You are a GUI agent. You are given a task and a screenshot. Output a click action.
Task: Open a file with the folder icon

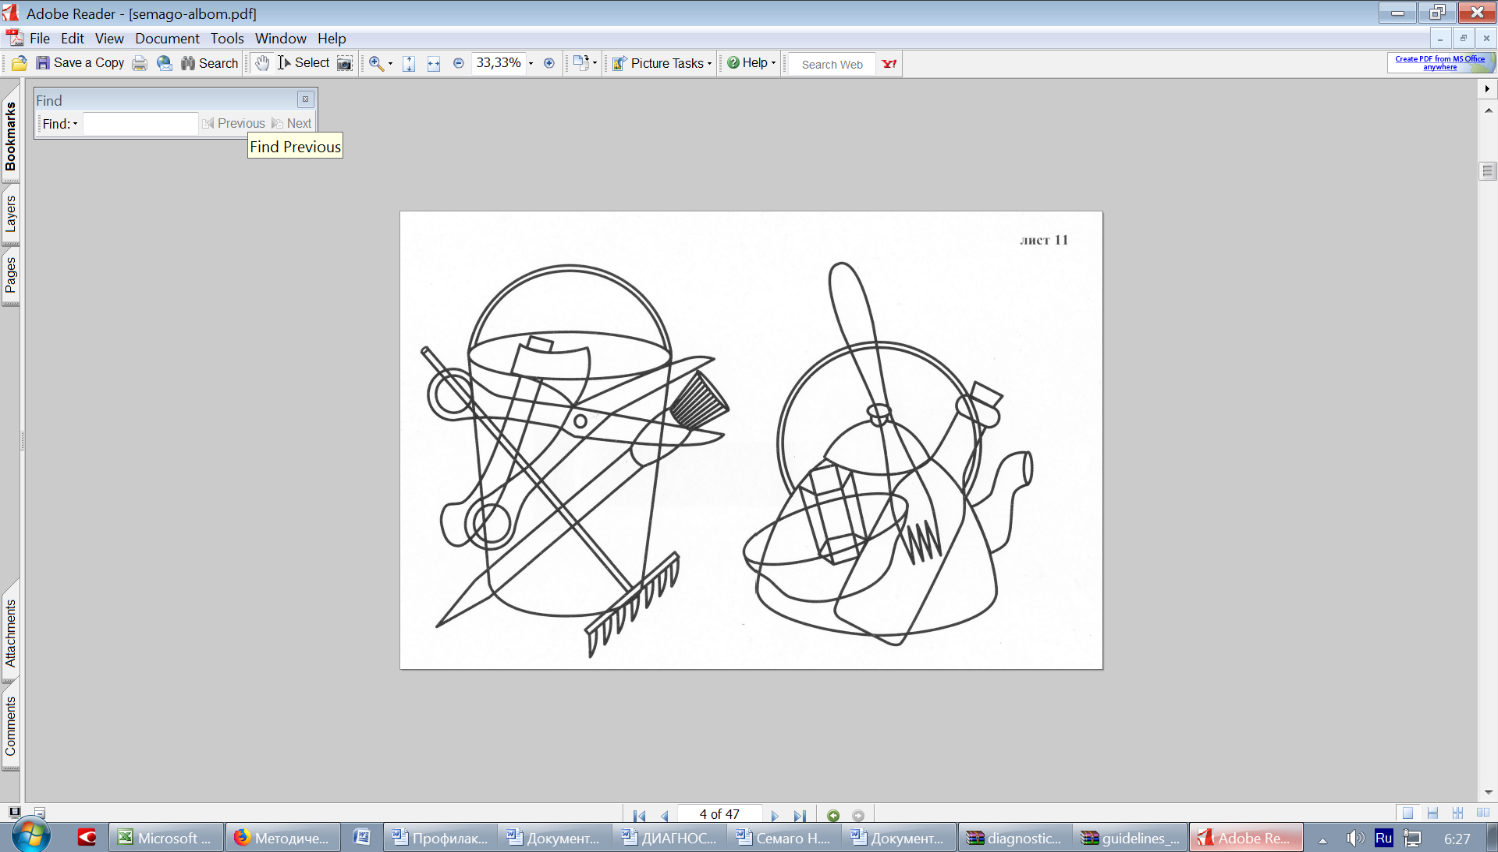[x=19, y=63]
